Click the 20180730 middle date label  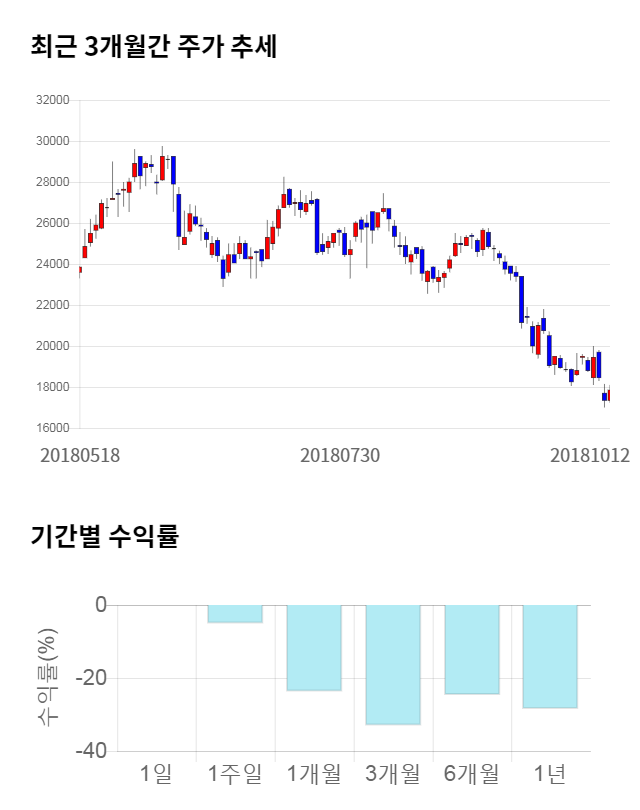pyautogui.click(x=340, y=455)
